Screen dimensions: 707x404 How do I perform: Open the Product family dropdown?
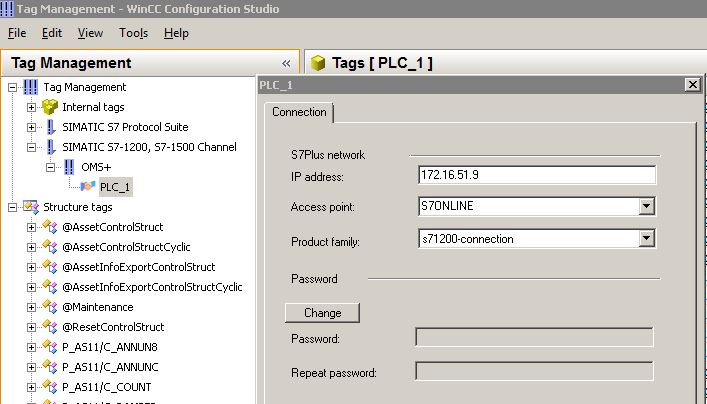646,239
